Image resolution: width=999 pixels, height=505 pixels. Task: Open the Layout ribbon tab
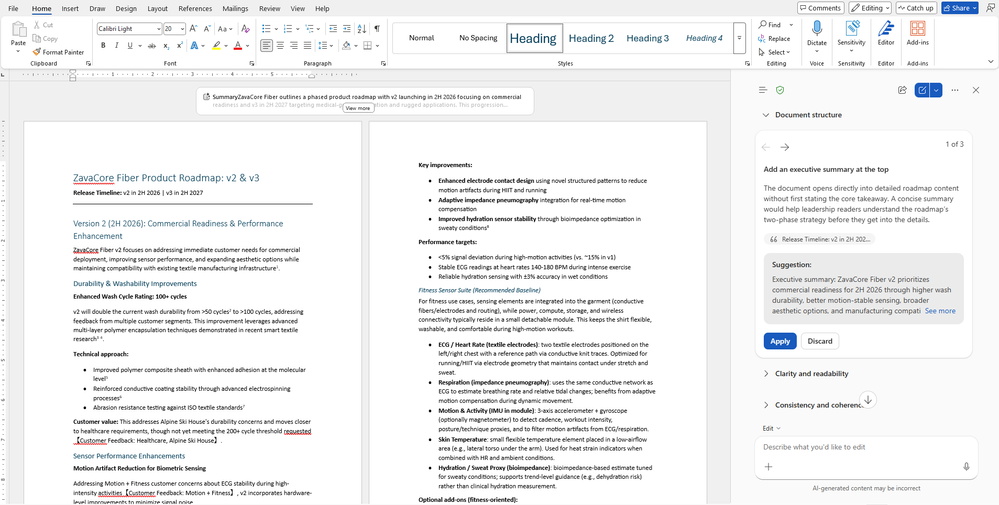157,8
